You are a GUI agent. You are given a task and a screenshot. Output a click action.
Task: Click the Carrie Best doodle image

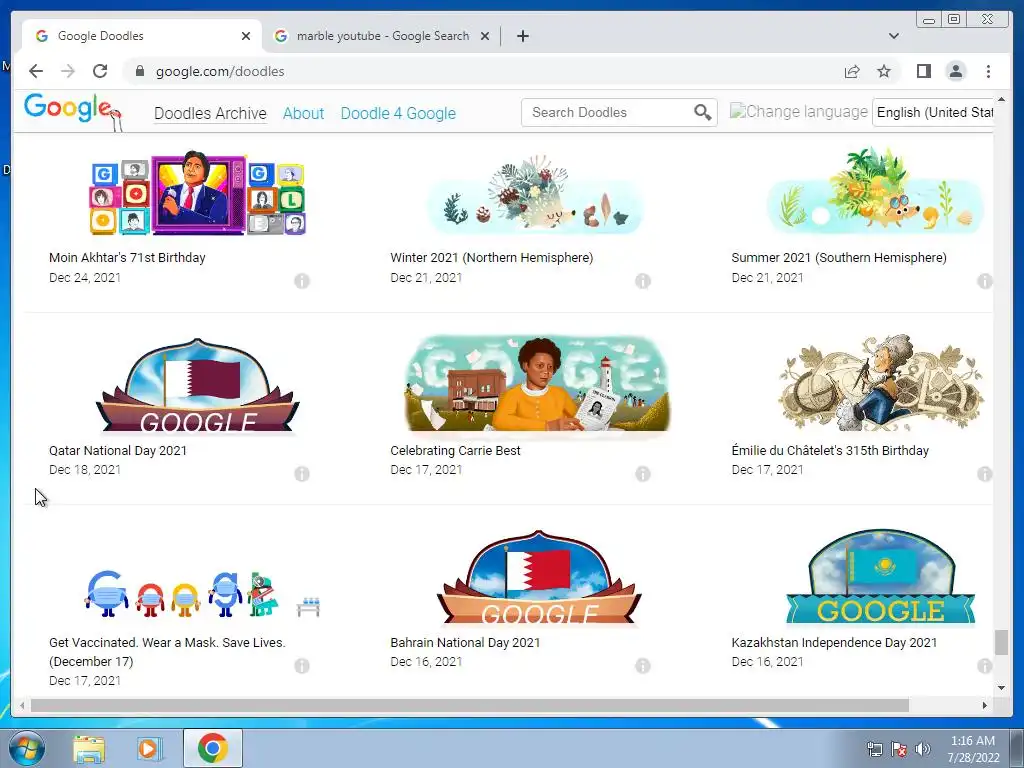pyautogui.click(x=537, y=383)
